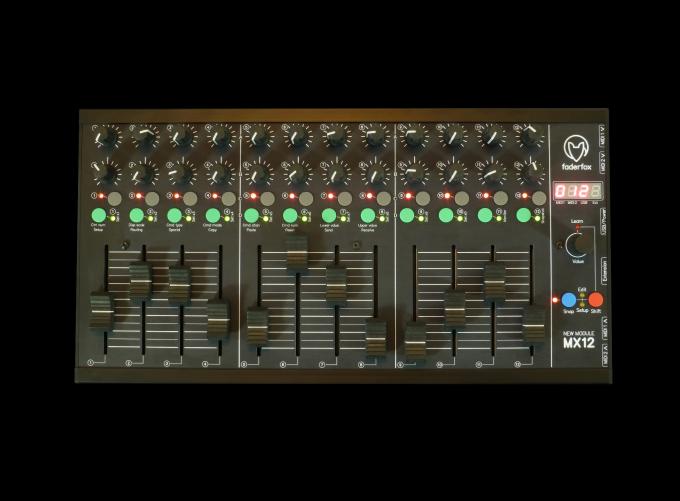Push the green Cmd type / Special button
Screen dimensions: 680x501
point(174,215)
